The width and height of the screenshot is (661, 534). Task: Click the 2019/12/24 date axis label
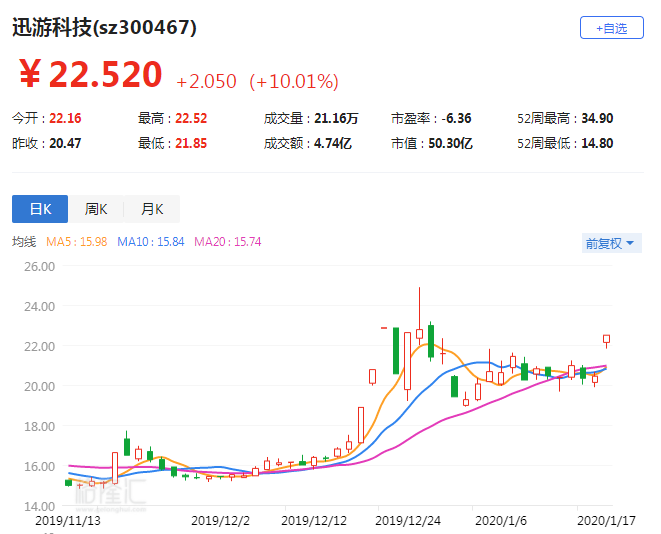[408, 521]
